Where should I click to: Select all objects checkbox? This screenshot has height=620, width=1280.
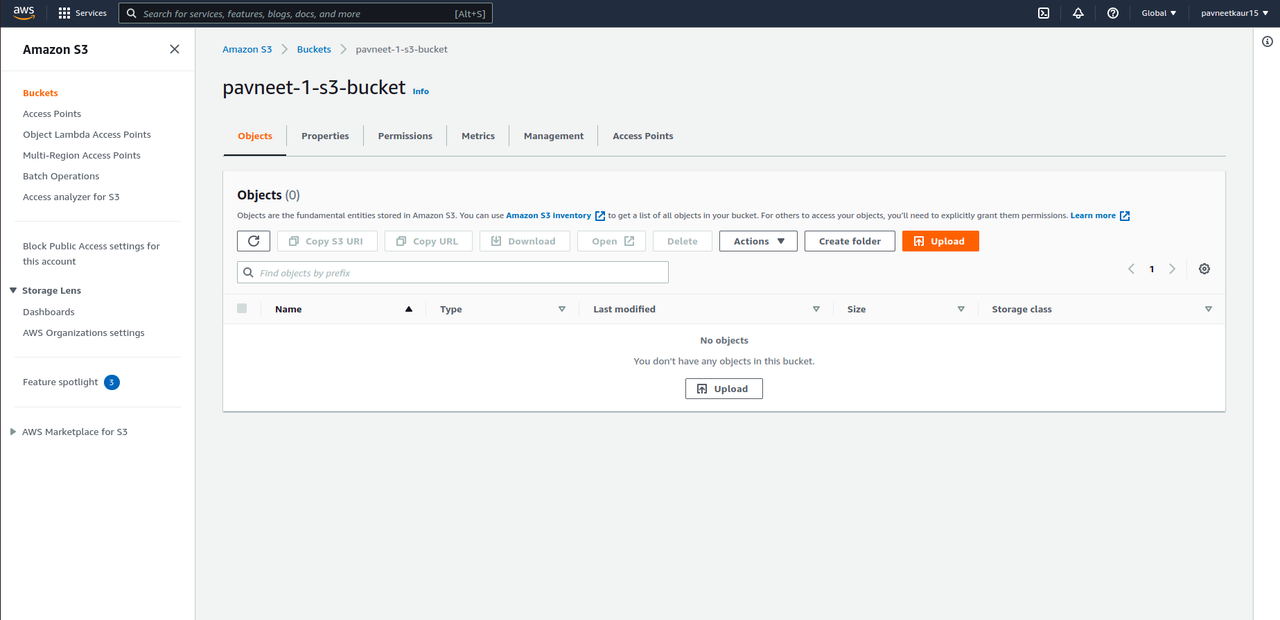[242, 308]
